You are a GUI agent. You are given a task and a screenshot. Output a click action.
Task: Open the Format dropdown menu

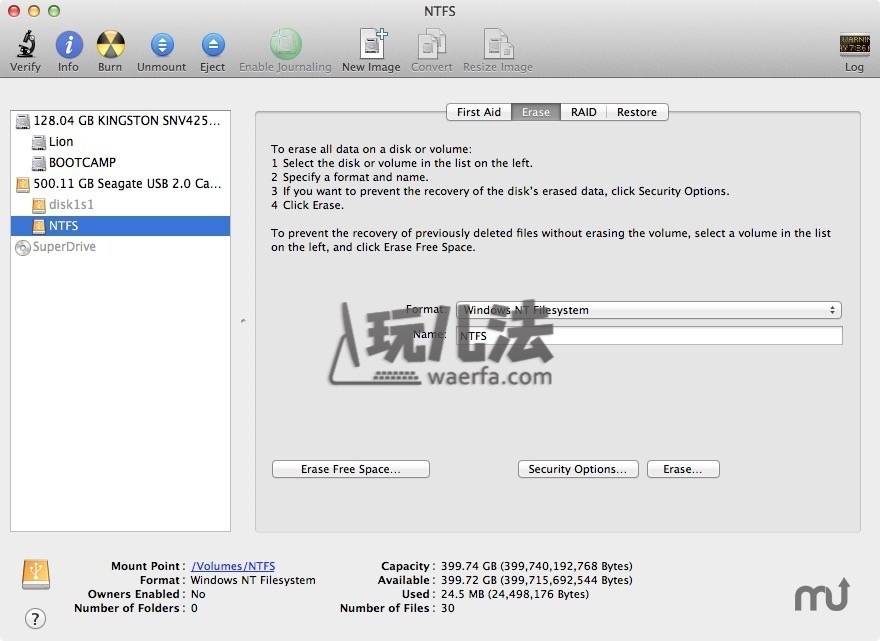648,310
